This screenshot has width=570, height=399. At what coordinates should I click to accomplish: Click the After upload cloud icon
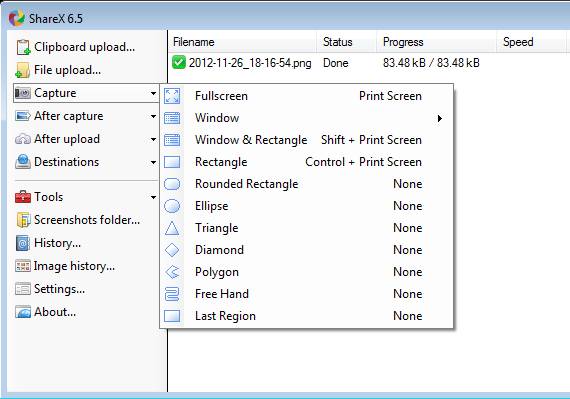[x=23, y=139]
